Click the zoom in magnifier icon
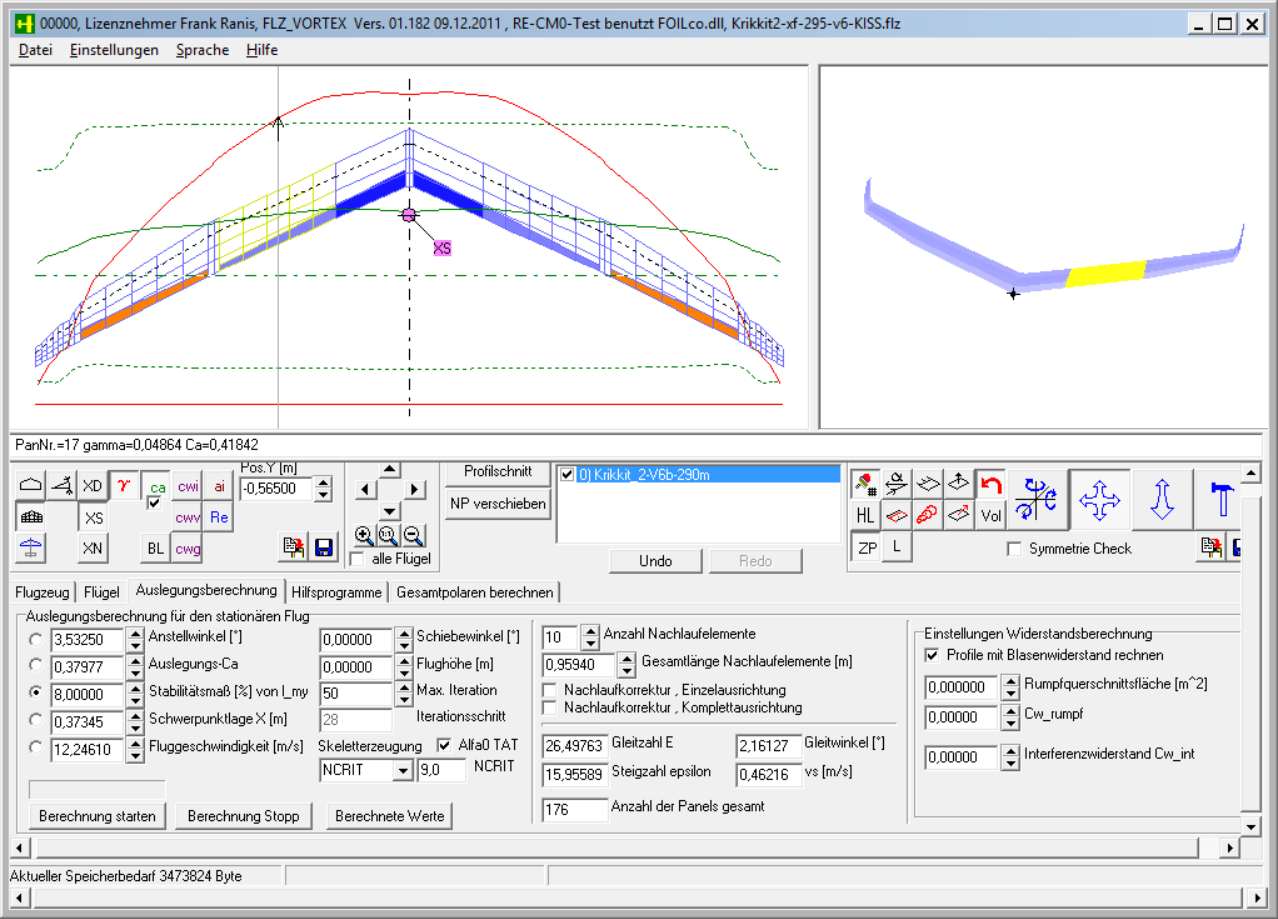 click(x=364, y=536)
